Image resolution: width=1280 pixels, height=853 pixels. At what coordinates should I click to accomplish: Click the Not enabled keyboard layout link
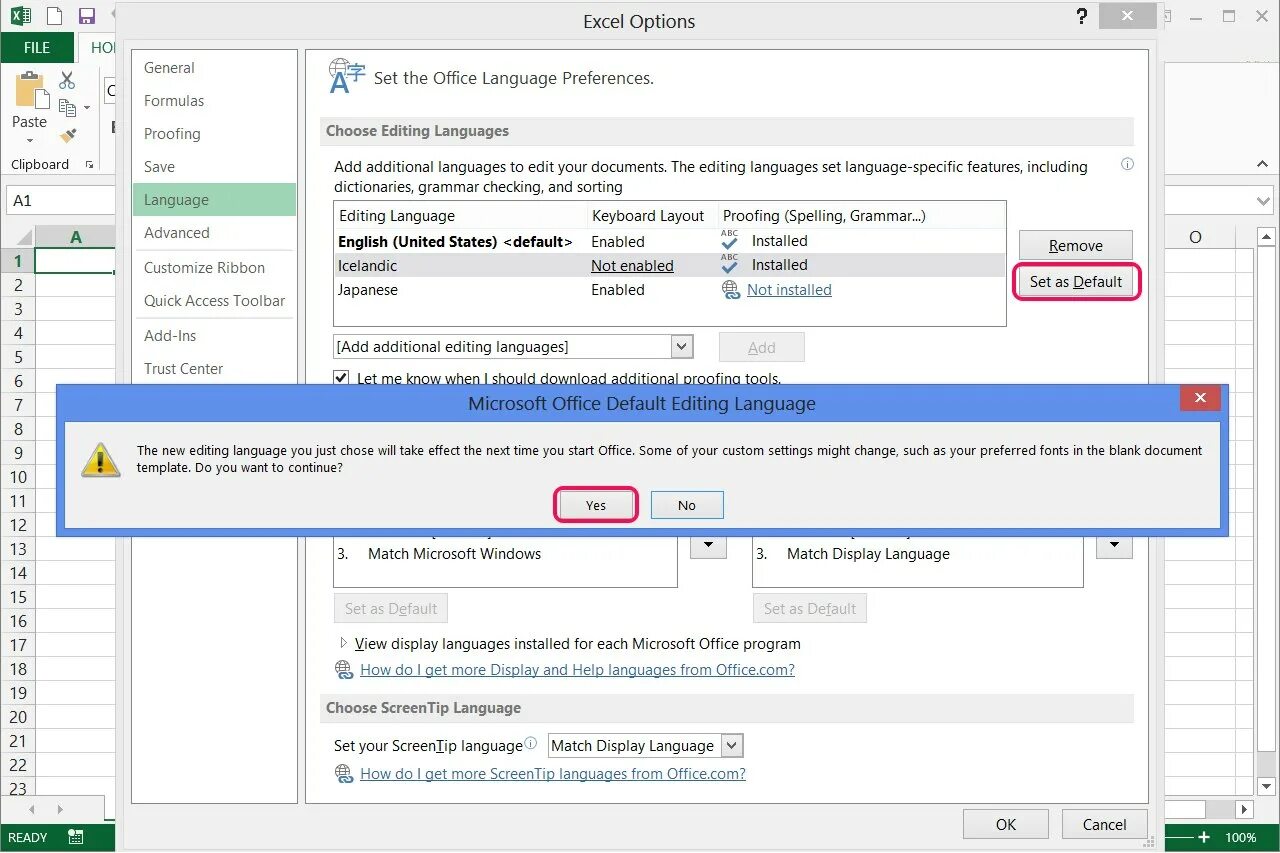632,266
